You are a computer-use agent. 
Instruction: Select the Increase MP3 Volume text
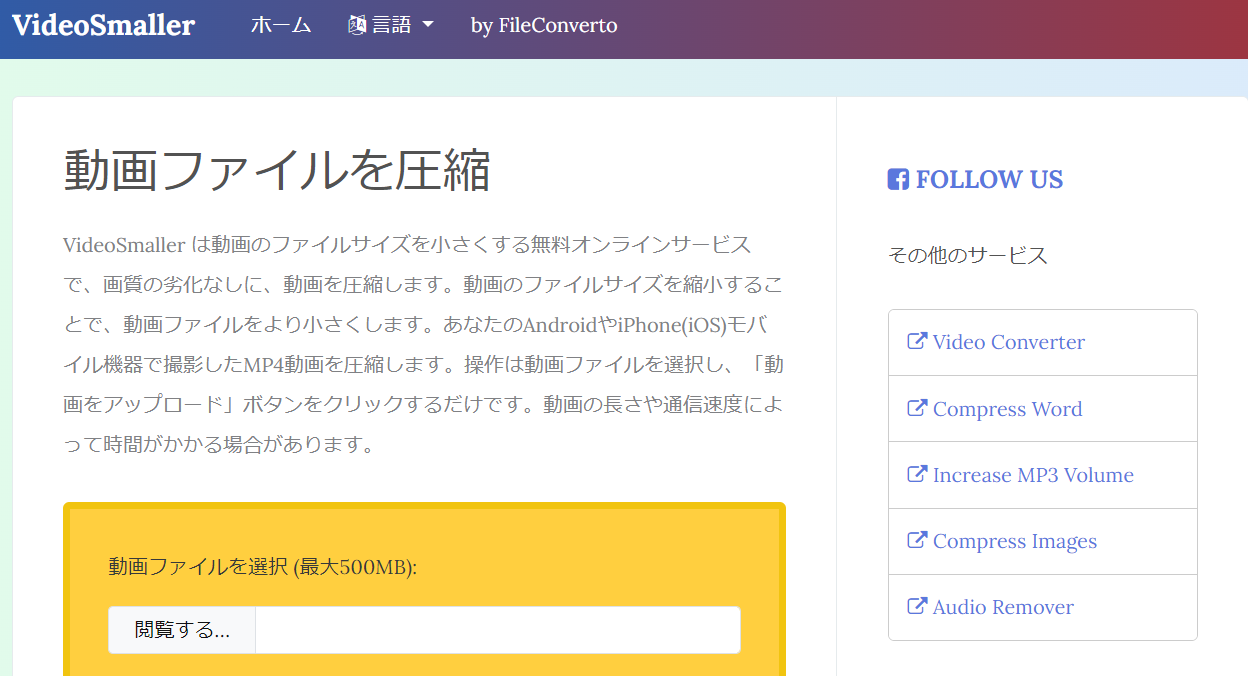coord(1033,475)
